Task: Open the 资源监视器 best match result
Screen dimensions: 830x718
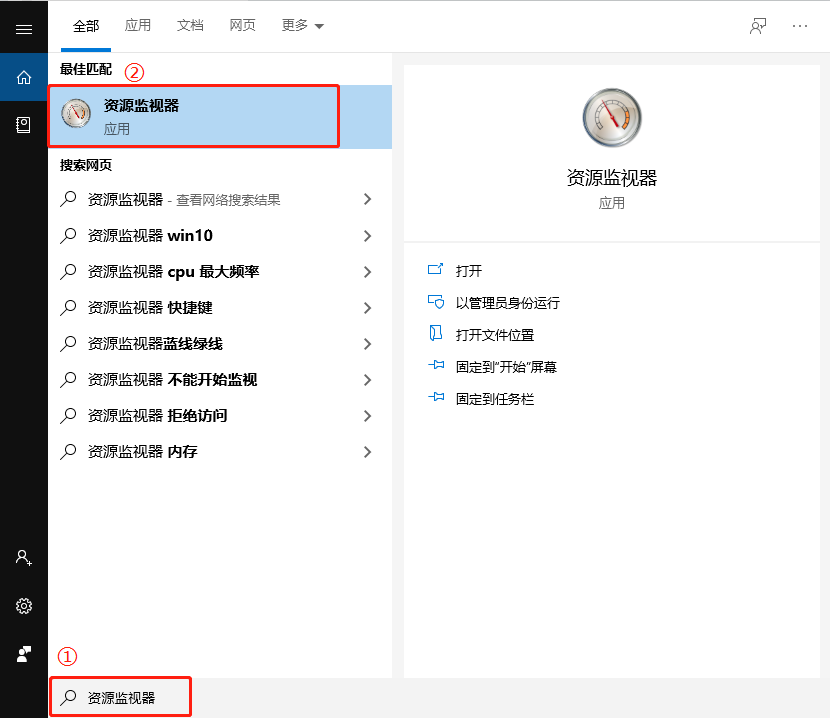Action: 194,116
